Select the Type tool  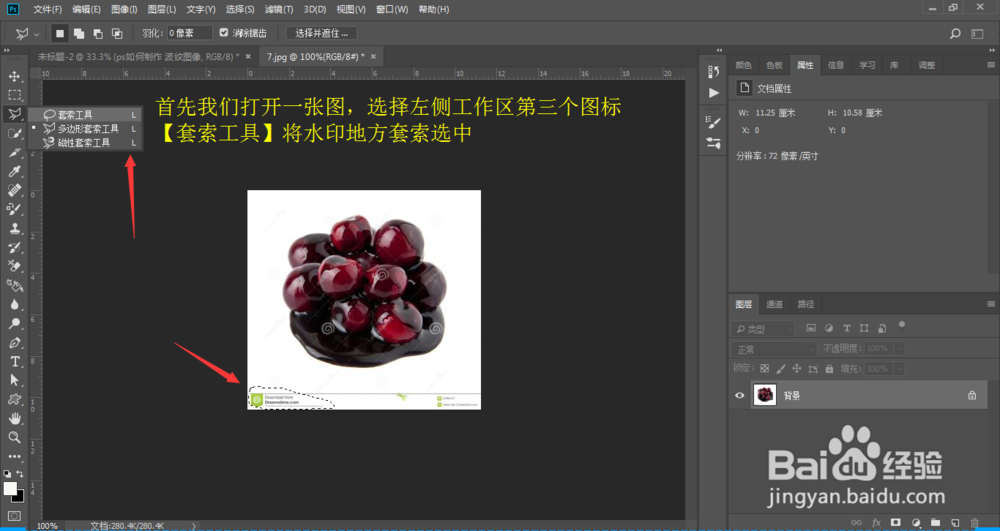[x=14, y=361]
